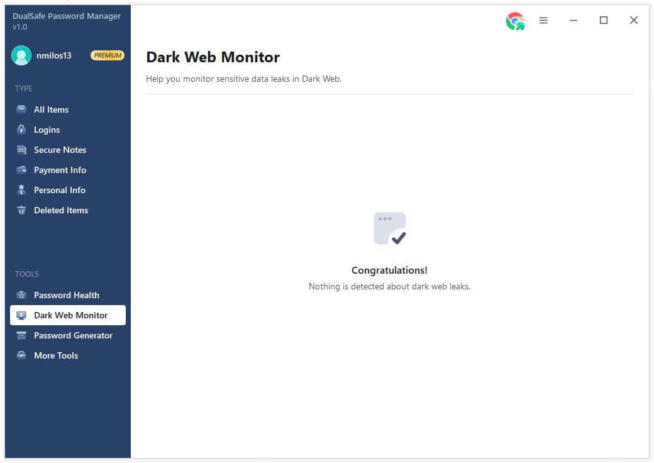Click 'Help you monitor sensitive data leaks' subtitle
The image size is (654, 463).
click(x=244, y=79)
